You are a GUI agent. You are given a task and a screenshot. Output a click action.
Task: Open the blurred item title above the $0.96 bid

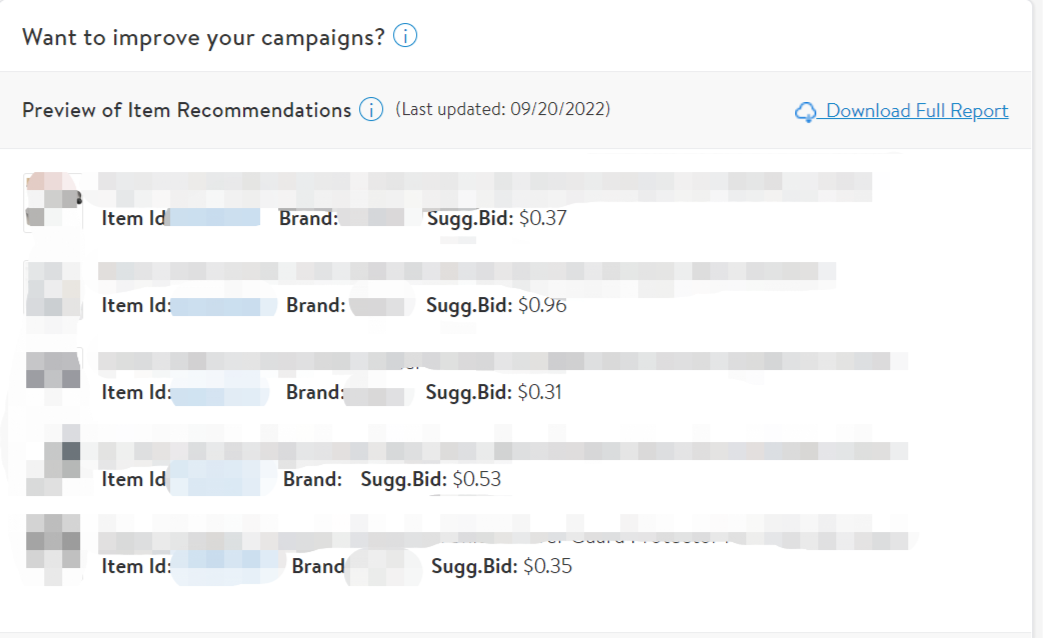point(467,272)
